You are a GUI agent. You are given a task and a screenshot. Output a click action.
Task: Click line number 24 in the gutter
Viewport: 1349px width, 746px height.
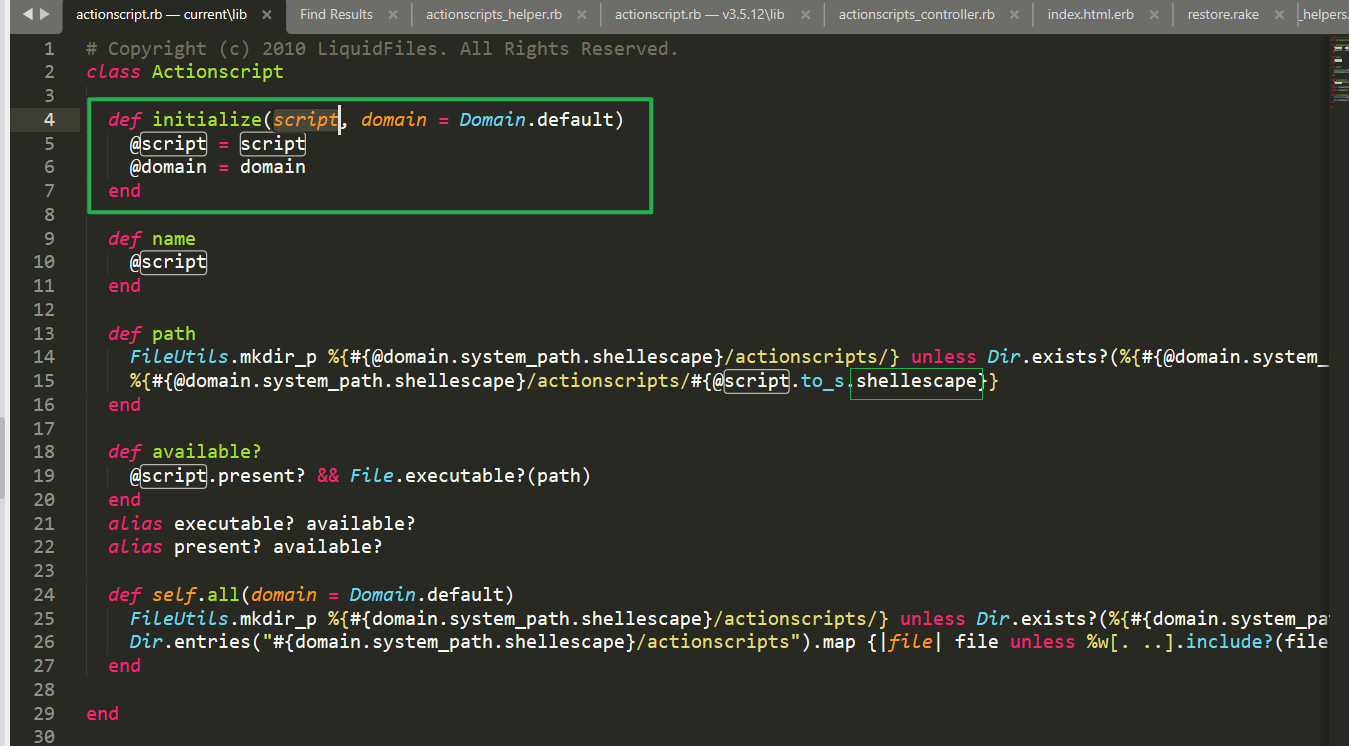tap(45, 595)
